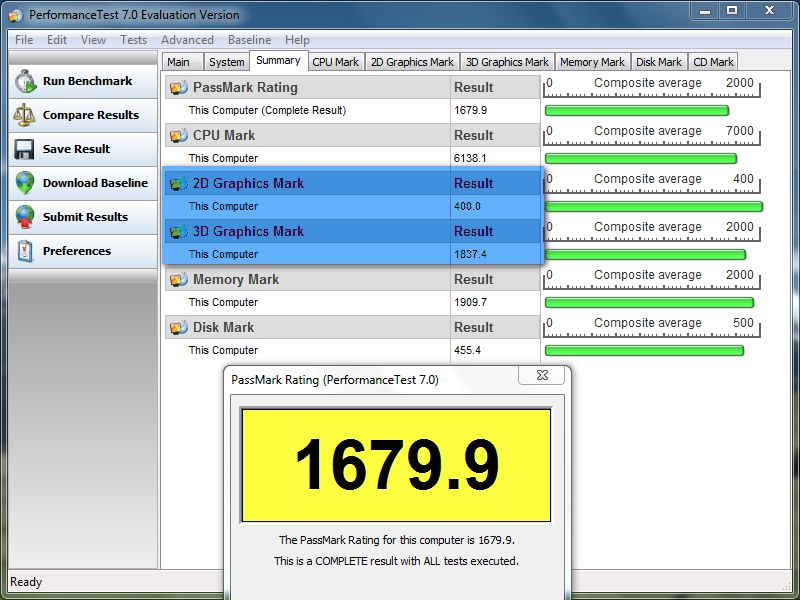This screenshot has height=600, width=800.
Task: Click the 3D Graphics result value 1837.4
Action: click(470, 255)
